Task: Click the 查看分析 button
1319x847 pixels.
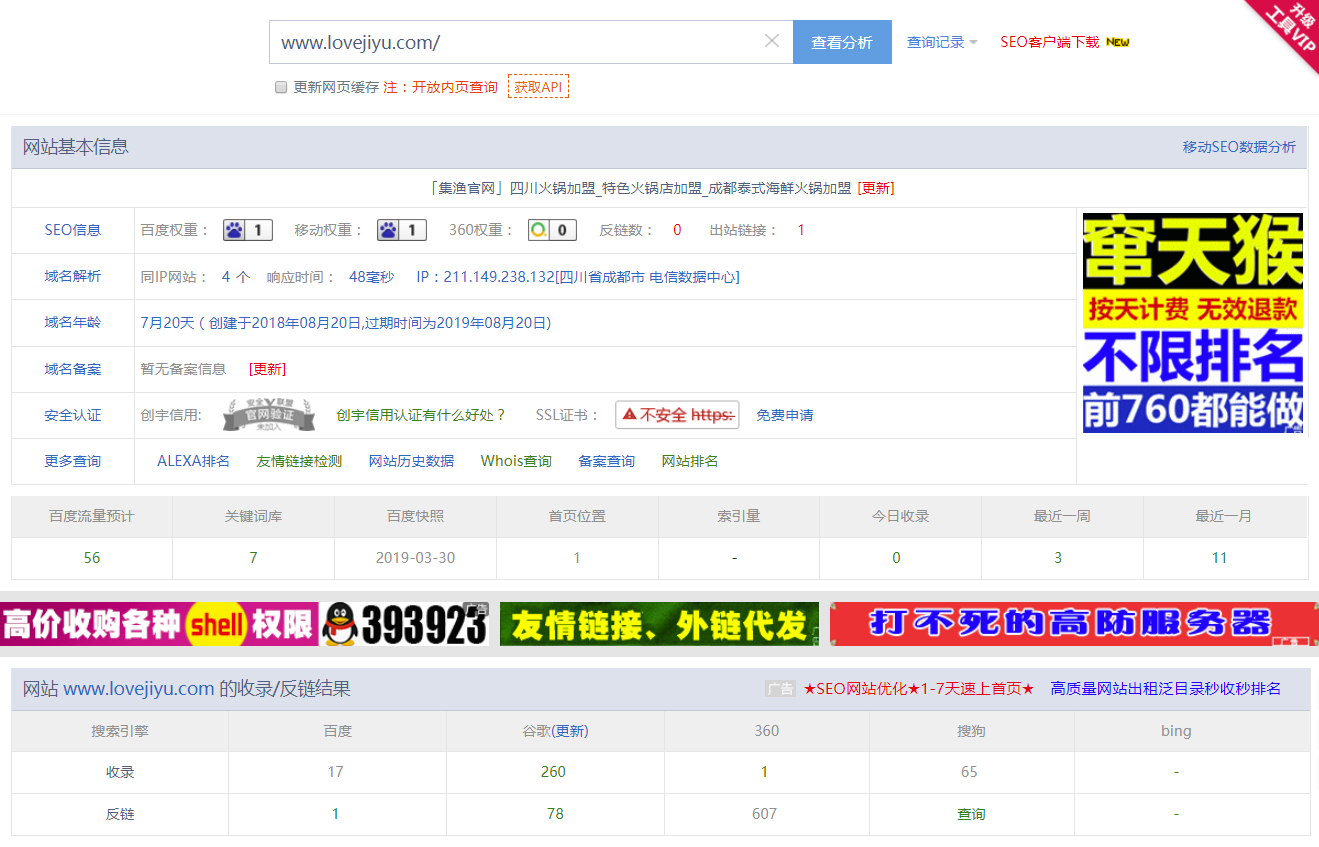Action: point(841,42)
